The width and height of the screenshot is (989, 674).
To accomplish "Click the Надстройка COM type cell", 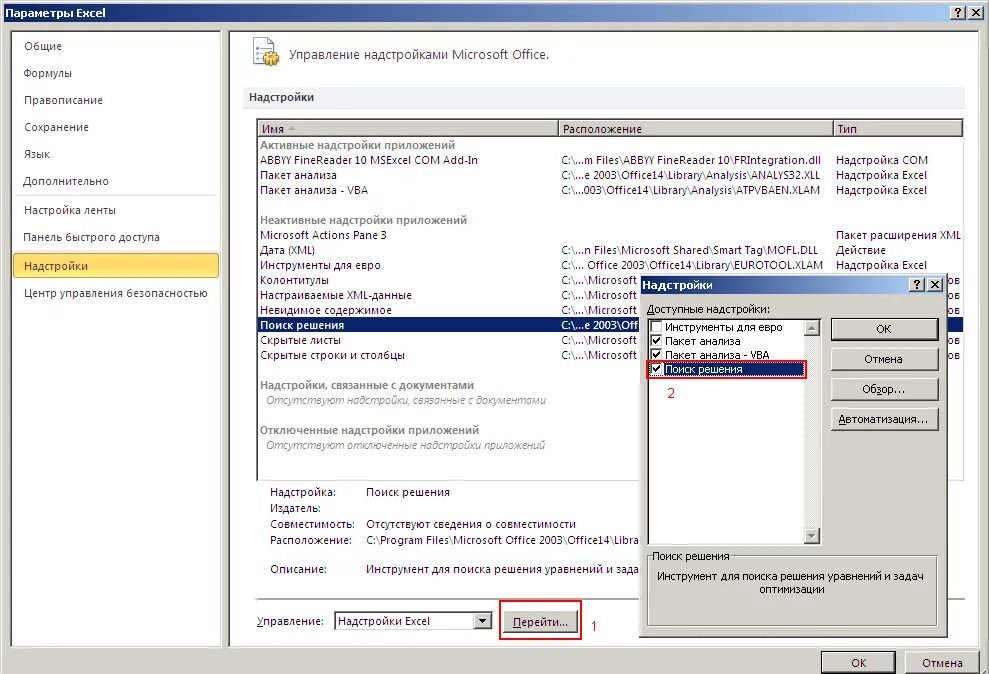I will point(881,160).
